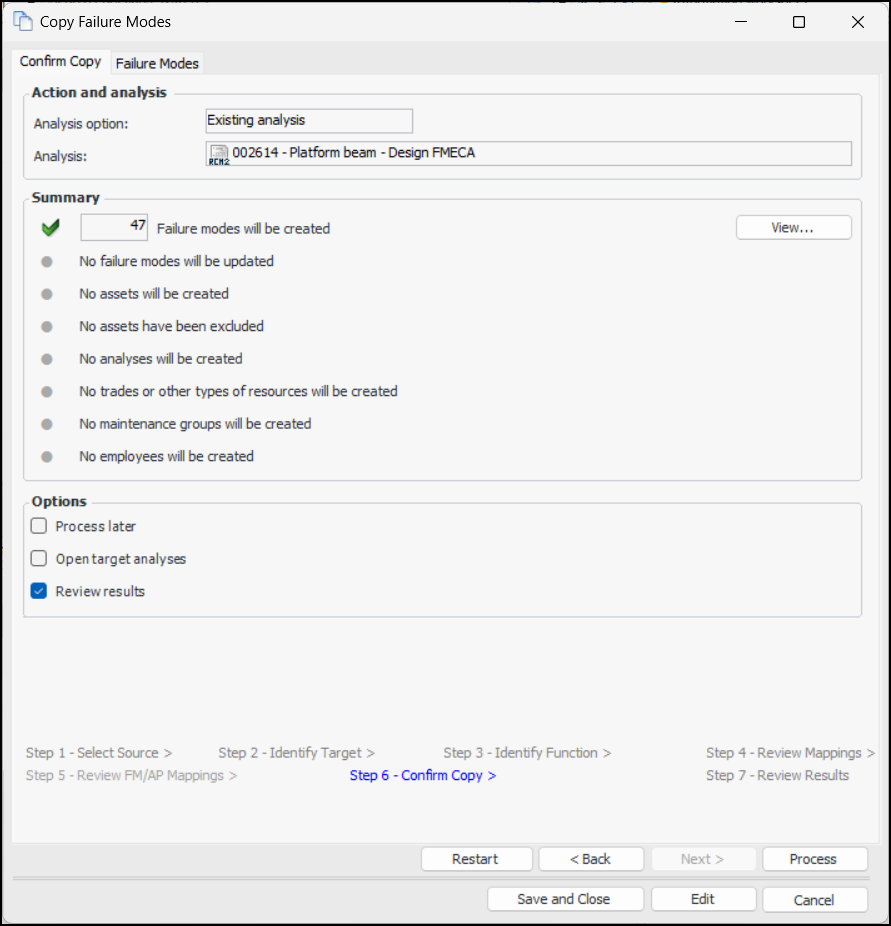This screenshot has width=891, height=926.
Task: Click the disabled Next > button
Action: pos(703,859)
